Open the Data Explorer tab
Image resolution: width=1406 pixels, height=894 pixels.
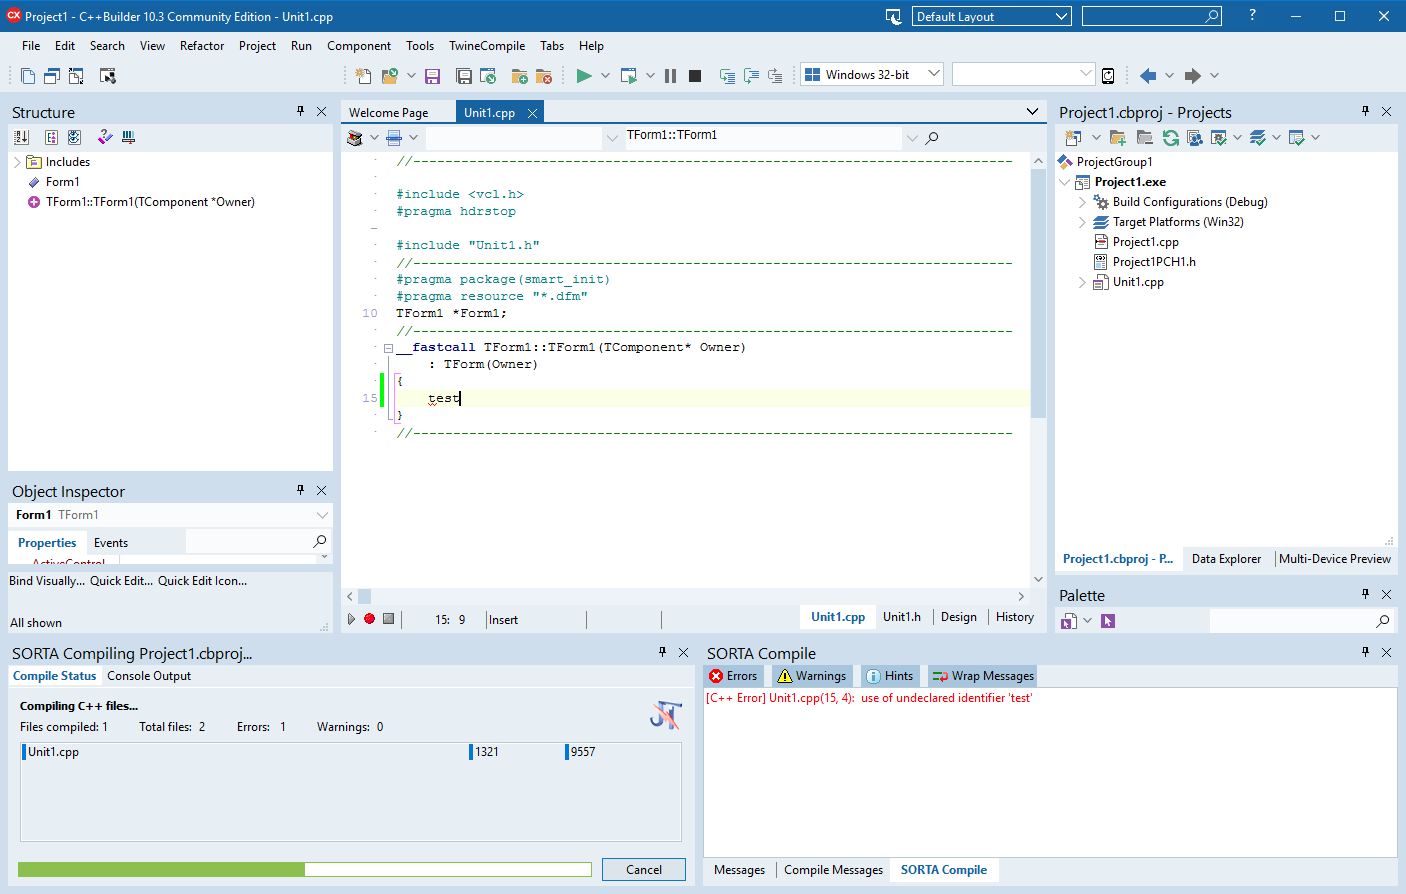click(x=1226, y=559)
